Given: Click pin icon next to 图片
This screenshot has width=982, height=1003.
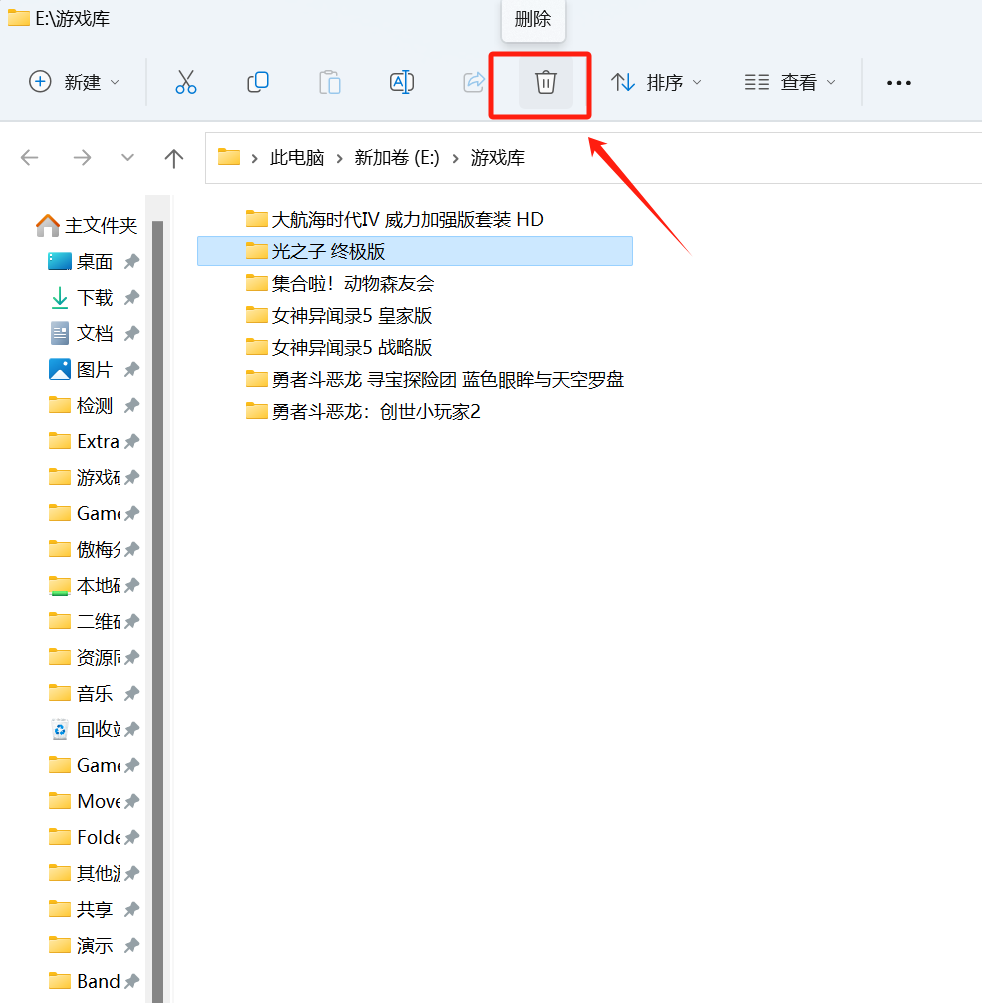Looking at the screenshot, I should pos(132,369).
